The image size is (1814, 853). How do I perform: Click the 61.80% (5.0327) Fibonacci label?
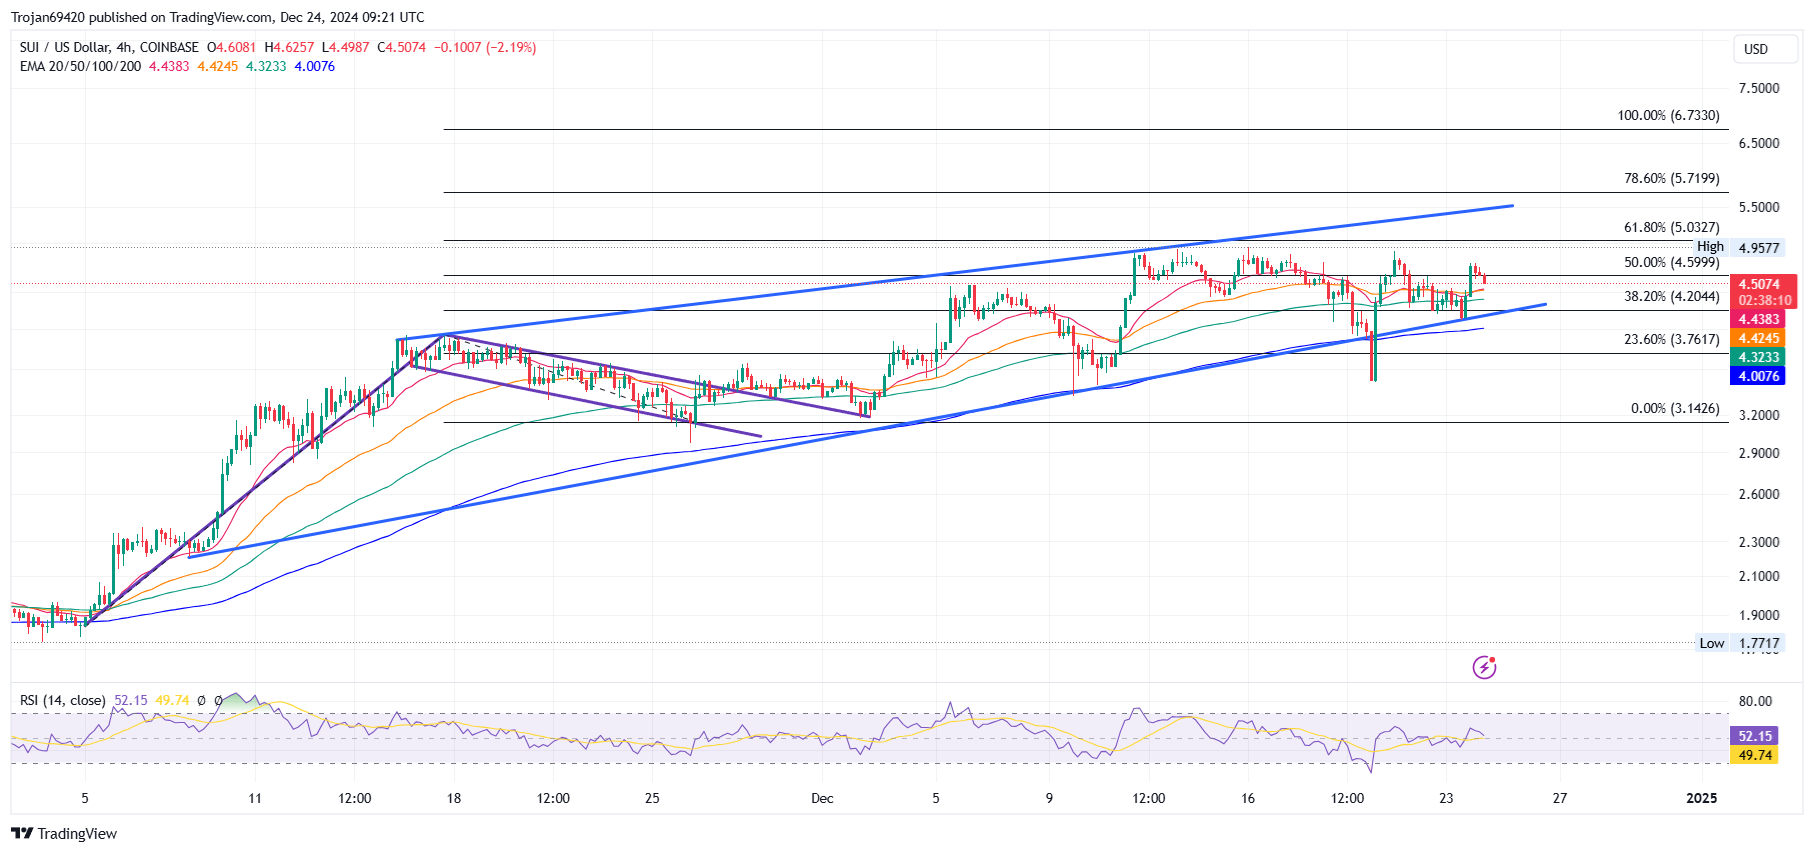[1671, 228]
